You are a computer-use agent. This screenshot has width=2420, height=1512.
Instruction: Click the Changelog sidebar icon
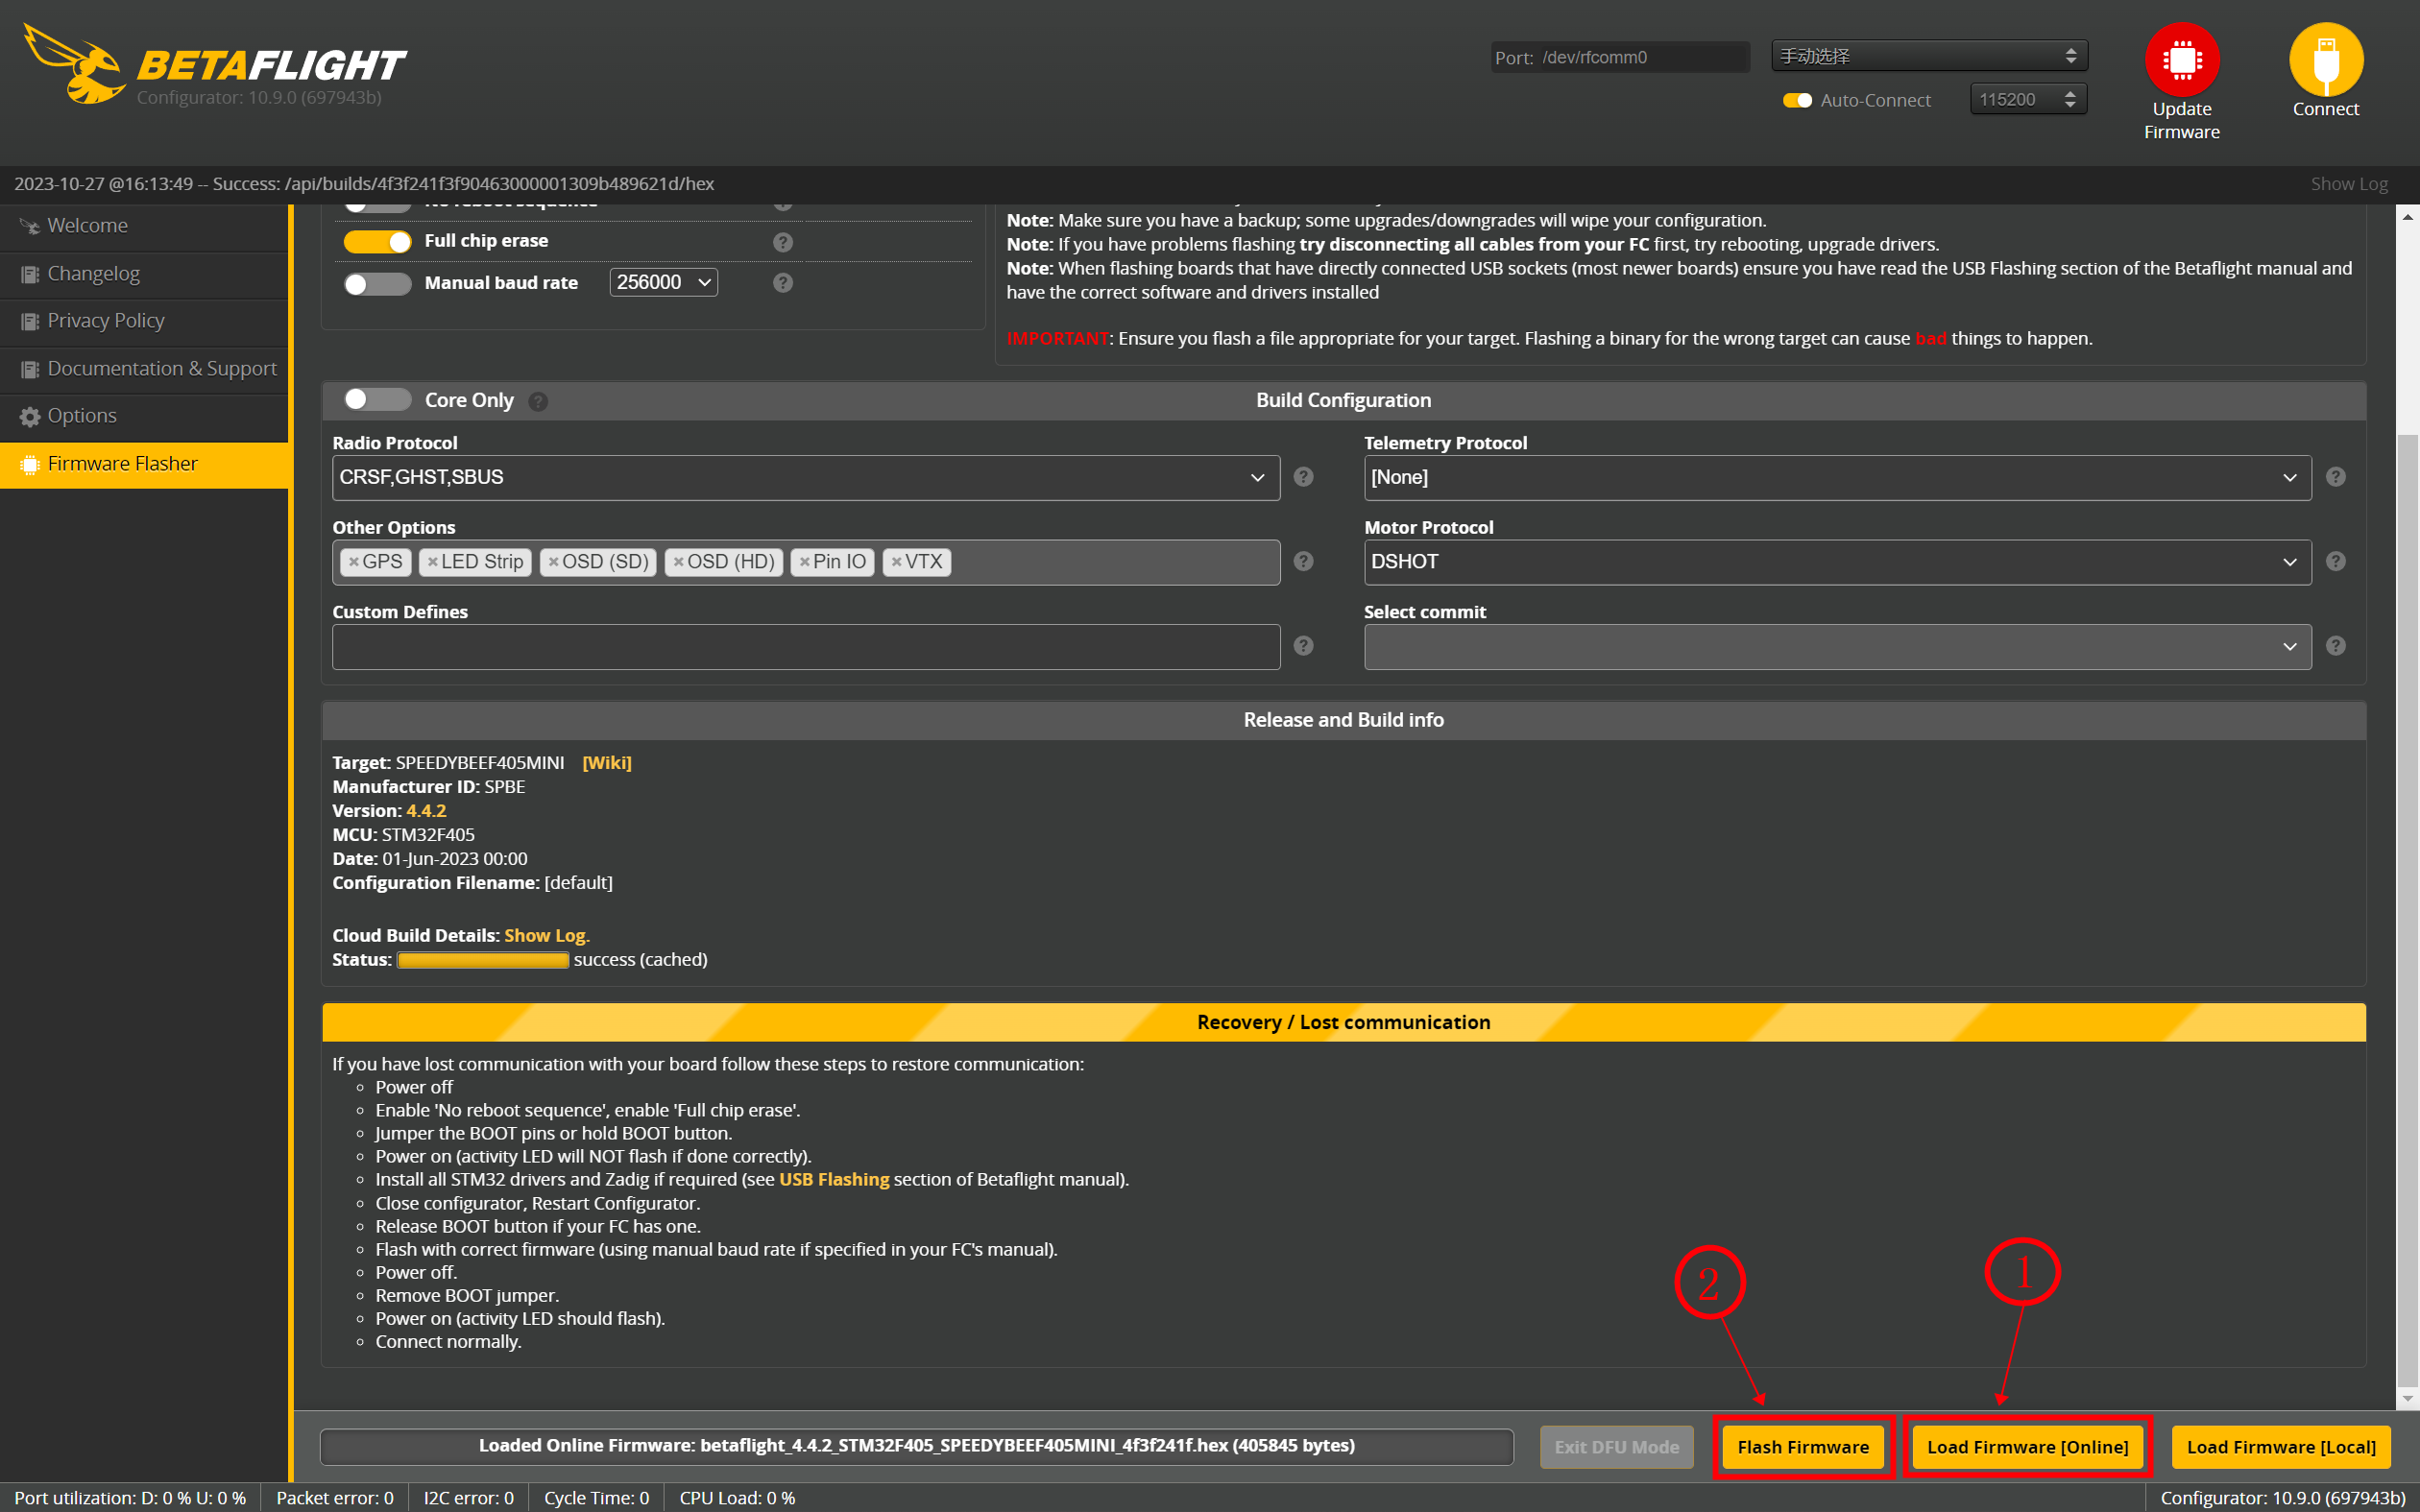[29, 274]
